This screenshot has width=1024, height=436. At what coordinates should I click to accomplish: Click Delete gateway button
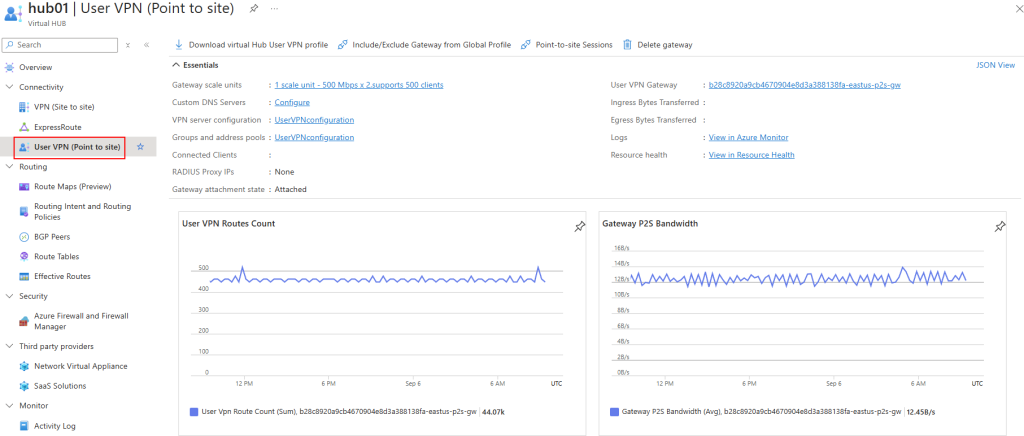(x=665, y=45)
